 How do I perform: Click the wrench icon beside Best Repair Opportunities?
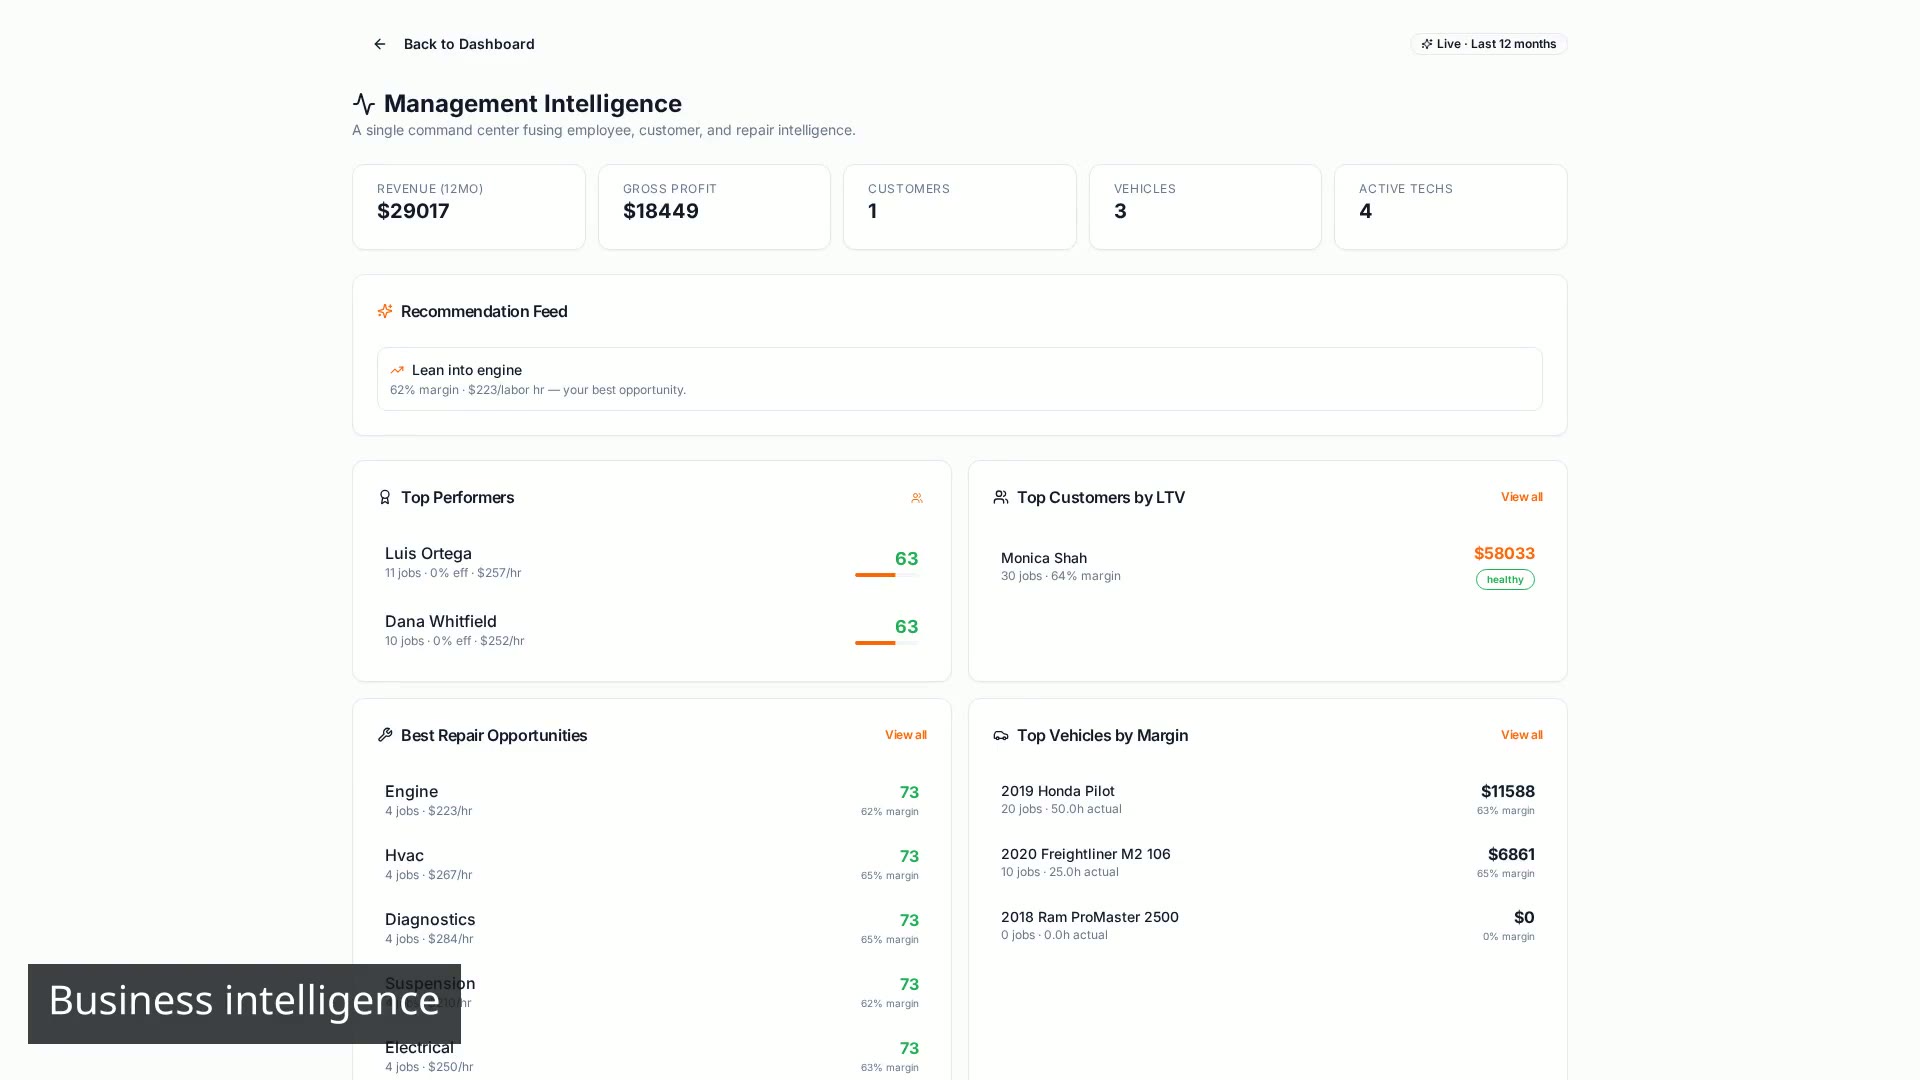[x=385, y=735]
